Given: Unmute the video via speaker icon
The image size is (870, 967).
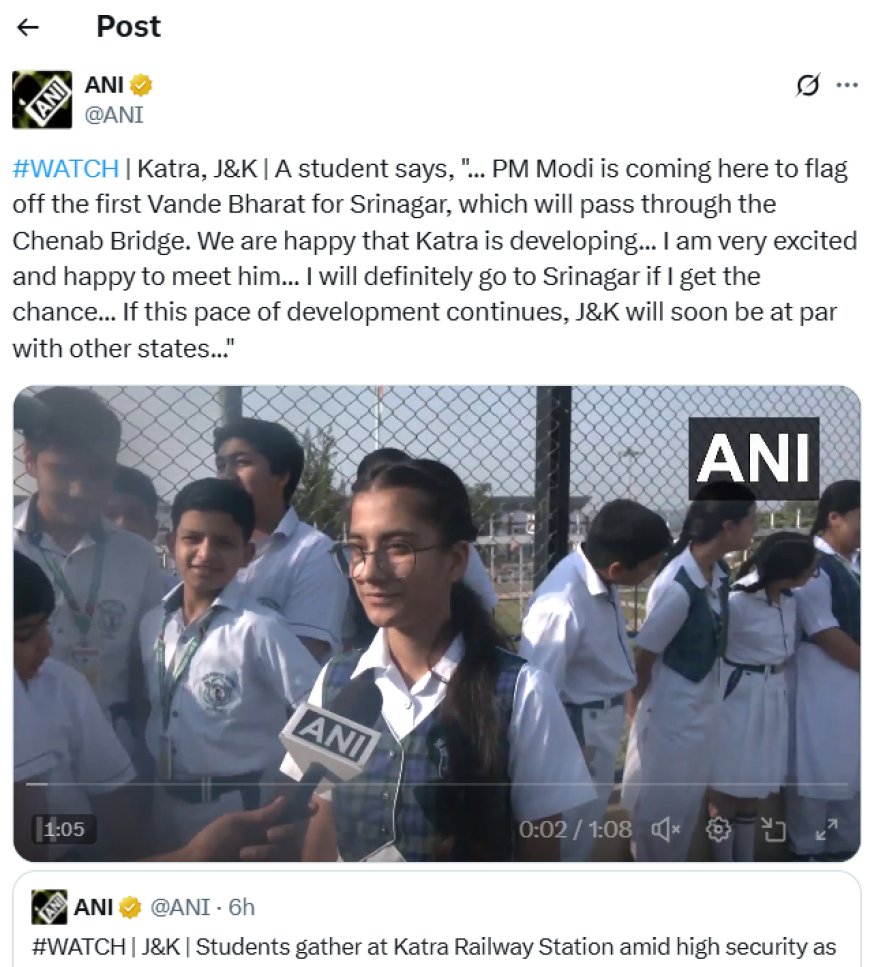Looking at the screenshot, I should [665, 829].
